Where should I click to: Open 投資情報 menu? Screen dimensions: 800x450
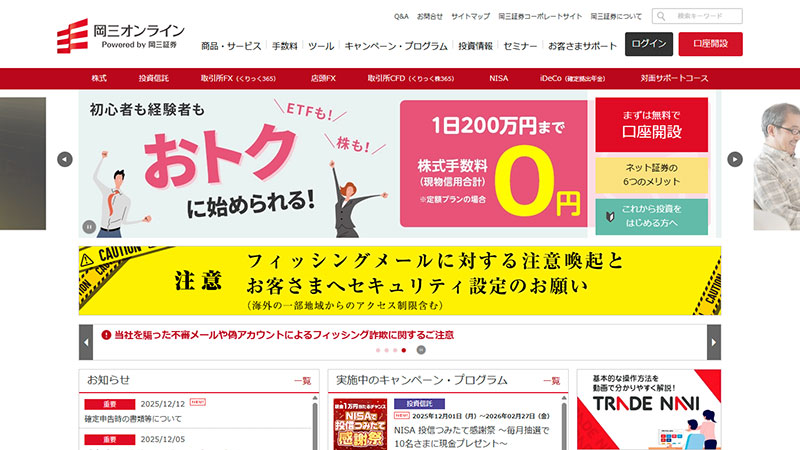click(x=476, y=46)
